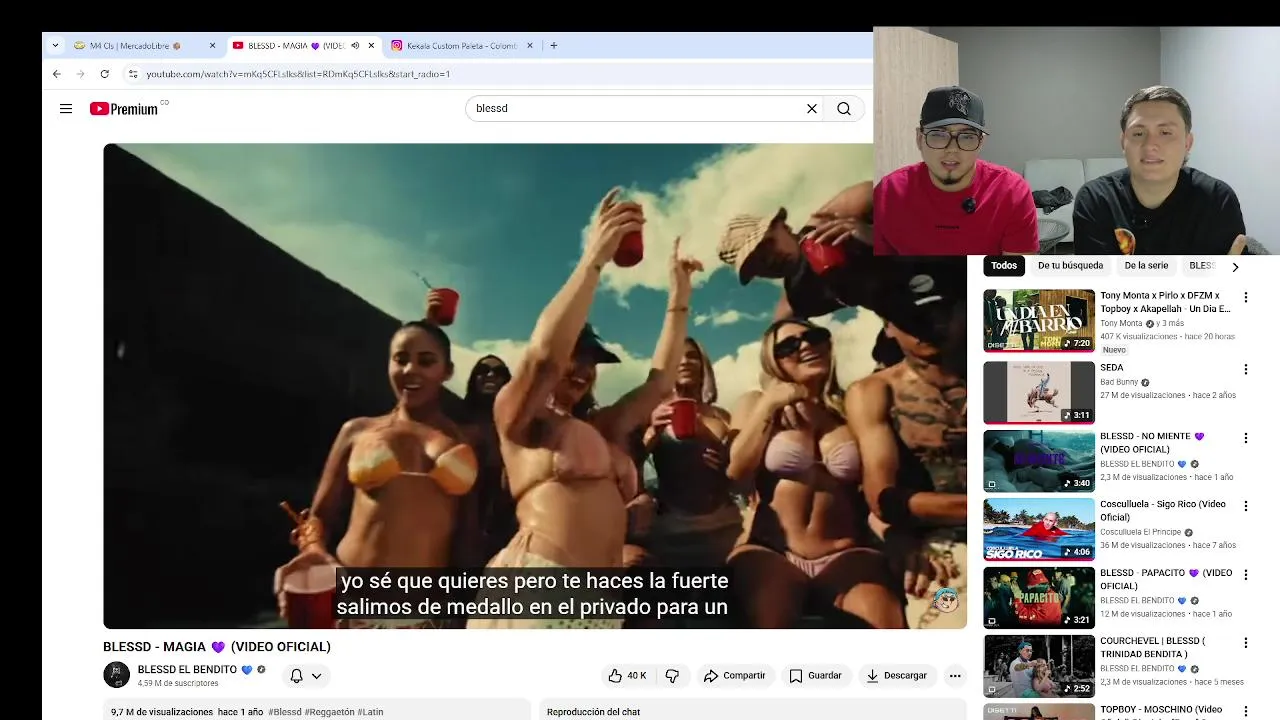The height and width of the screenshot is (720, 1280).
Task: Go back with browser back arrow
Action: (57, 74)
